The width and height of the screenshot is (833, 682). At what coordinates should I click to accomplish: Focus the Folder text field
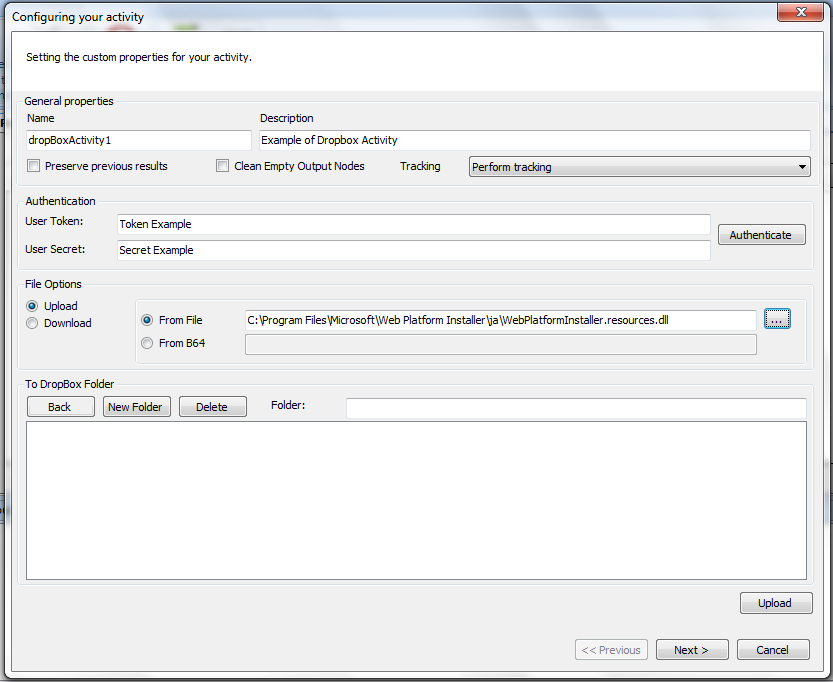[576, 408]
